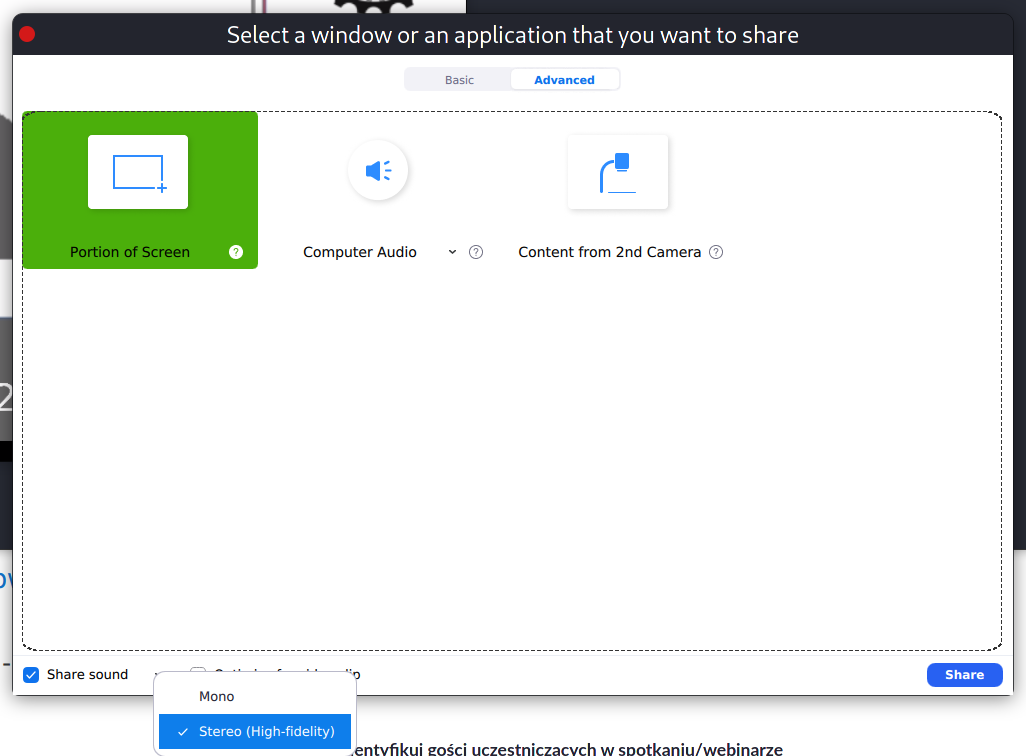Click the red close dot in title bar
This screenshot has height=756, width=1026.
[x=27, y=34]
